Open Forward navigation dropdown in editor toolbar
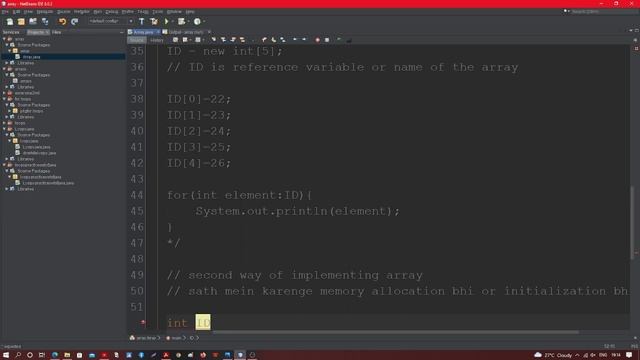The image size is (640, 360). 203,40
